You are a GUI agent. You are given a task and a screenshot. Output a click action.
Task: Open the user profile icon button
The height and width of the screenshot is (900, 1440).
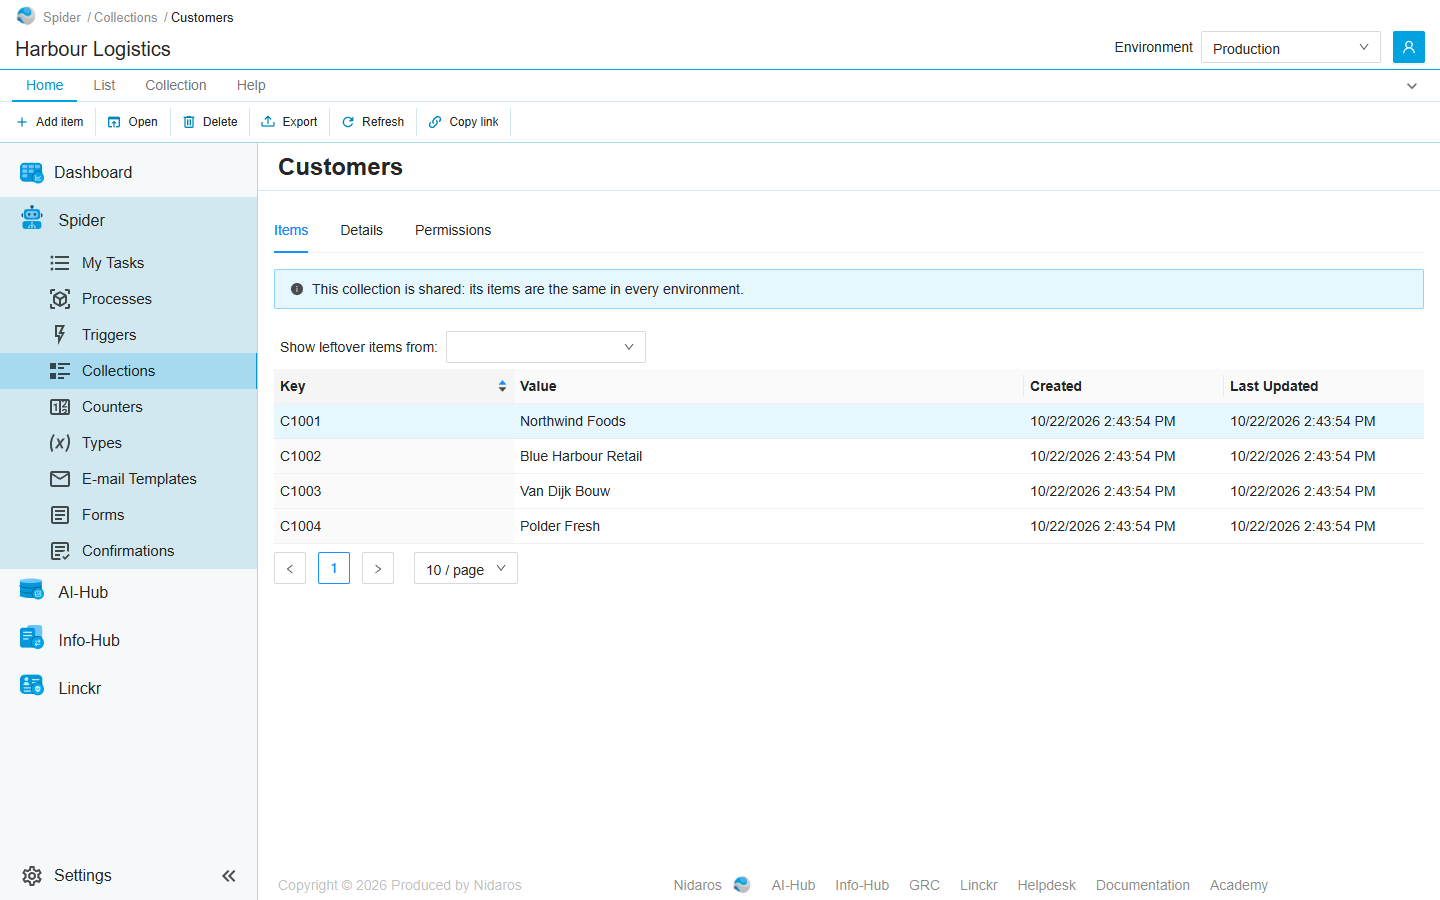tap(1408, 47)
